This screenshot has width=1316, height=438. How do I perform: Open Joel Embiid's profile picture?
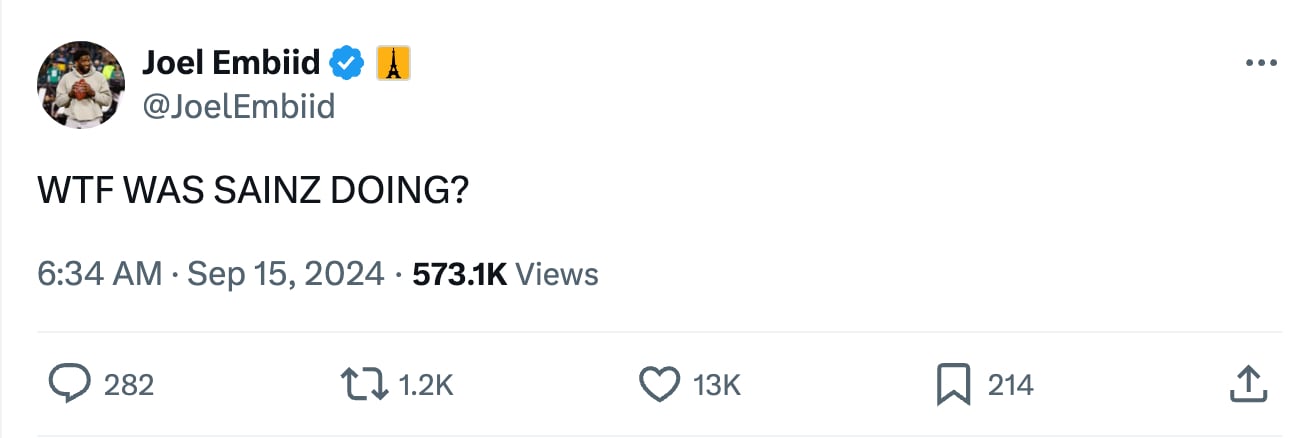click(81, 85)
